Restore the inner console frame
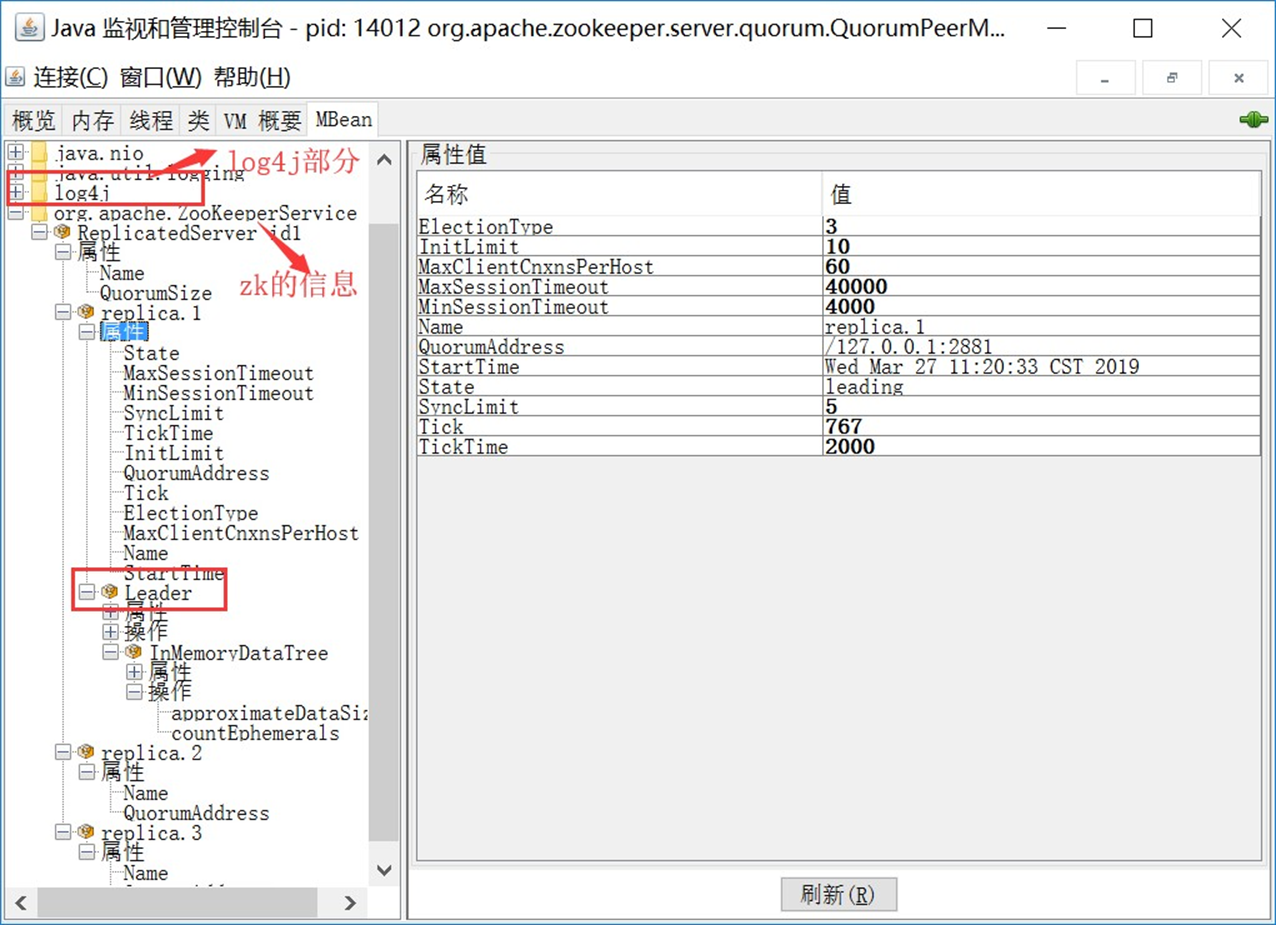The width and height of the screenshot is (1276, 925). 1172,78
